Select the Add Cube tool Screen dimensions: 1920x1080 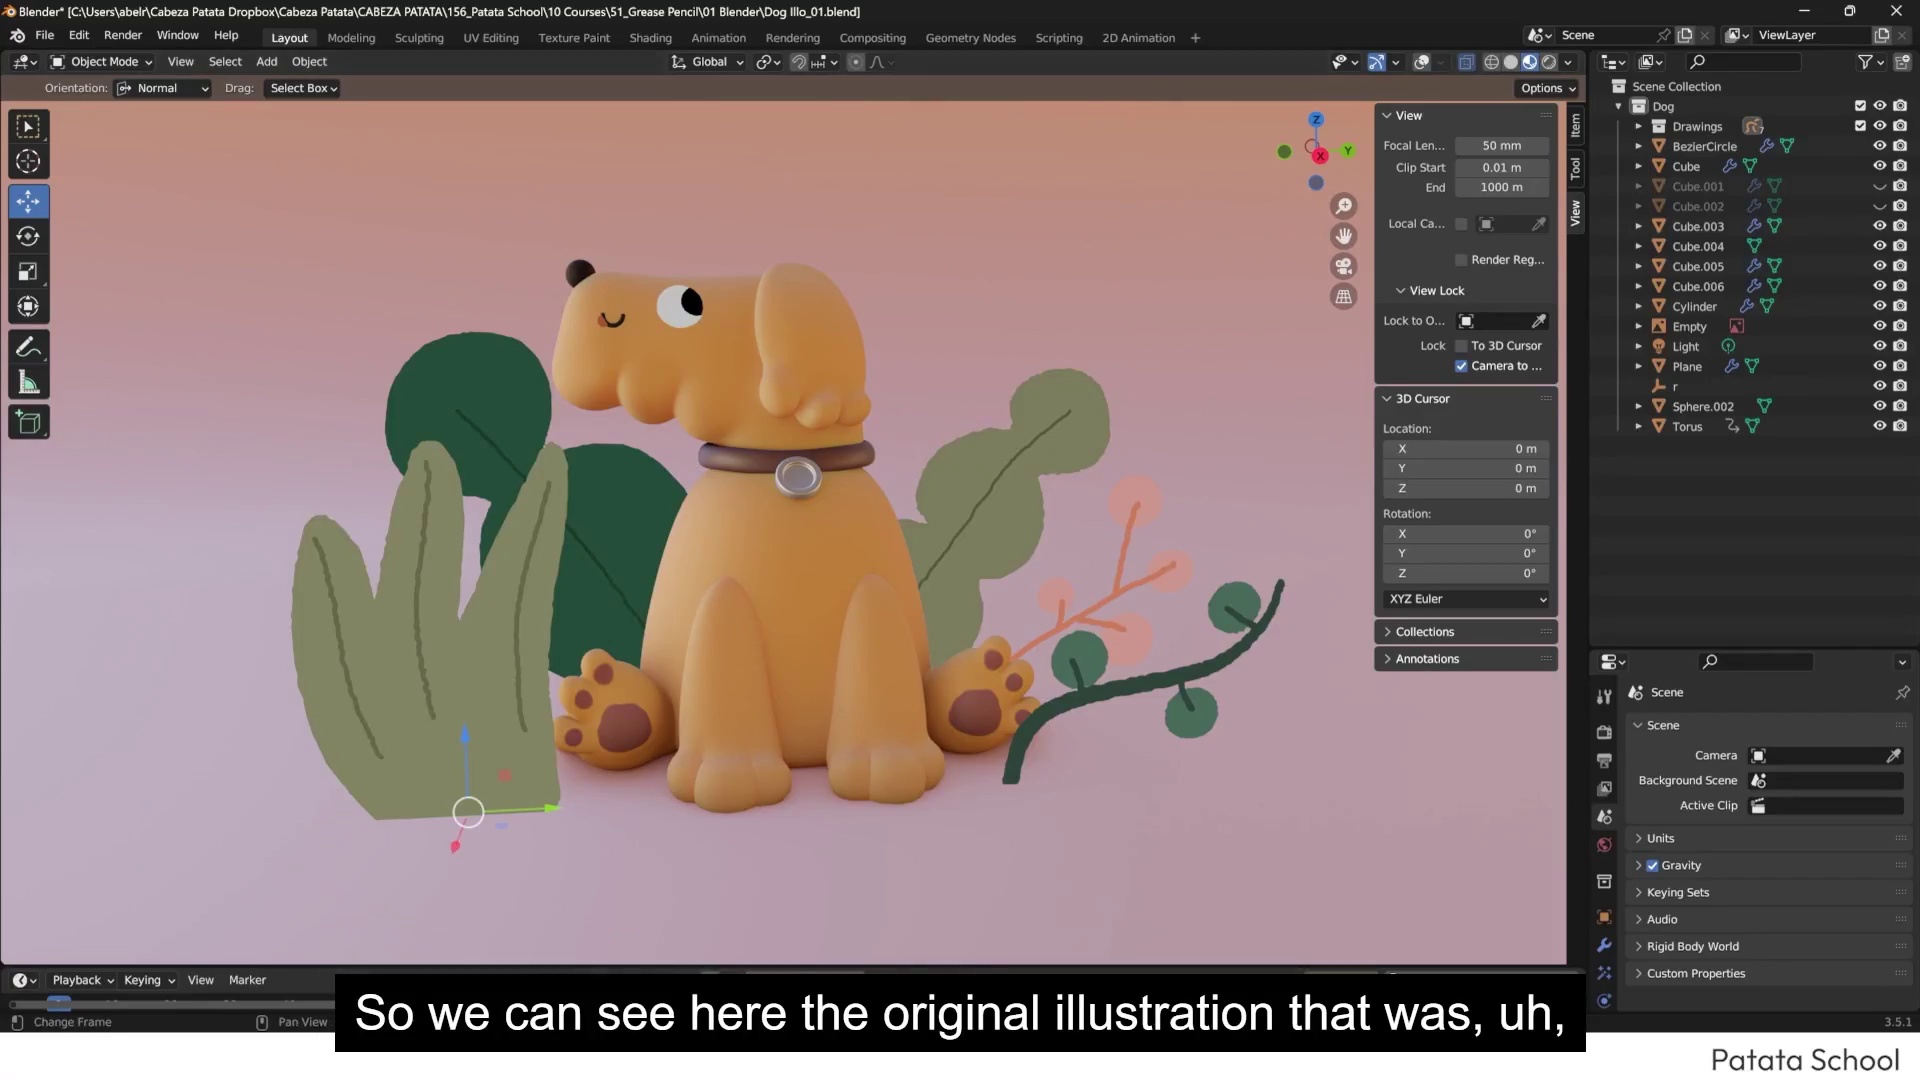tap(28, 423)
